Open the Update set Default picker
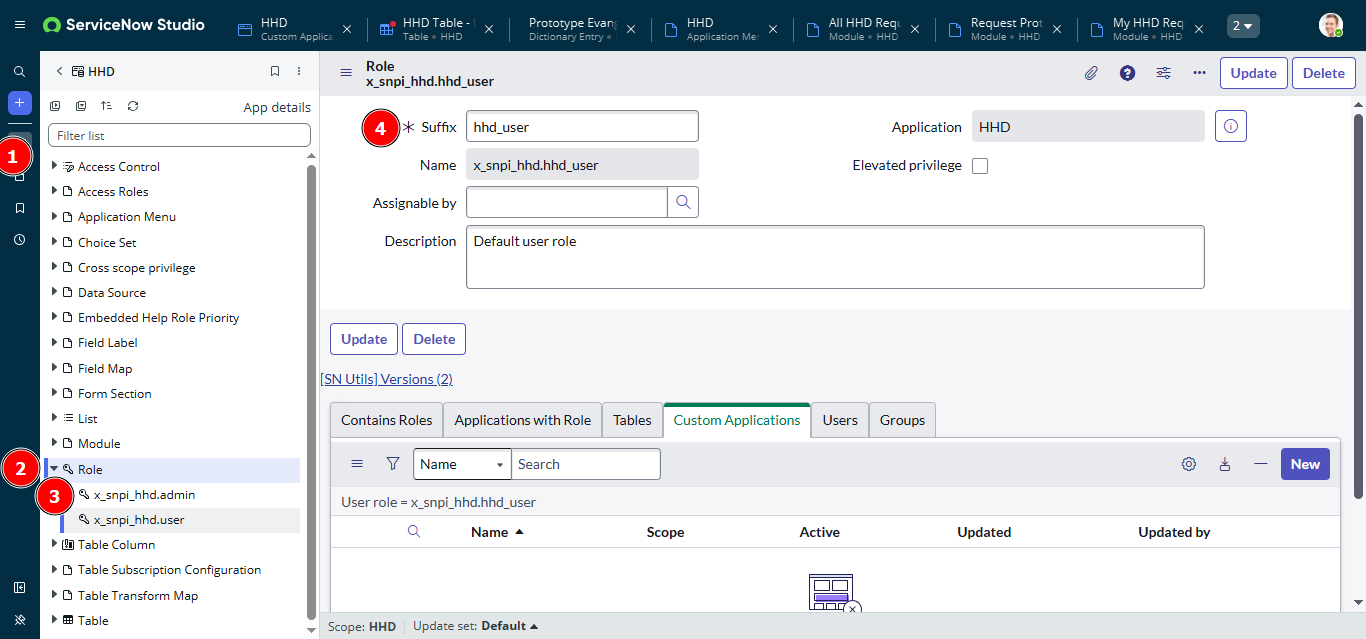This screenshot has width=1366, height=639. click(509, 626)
